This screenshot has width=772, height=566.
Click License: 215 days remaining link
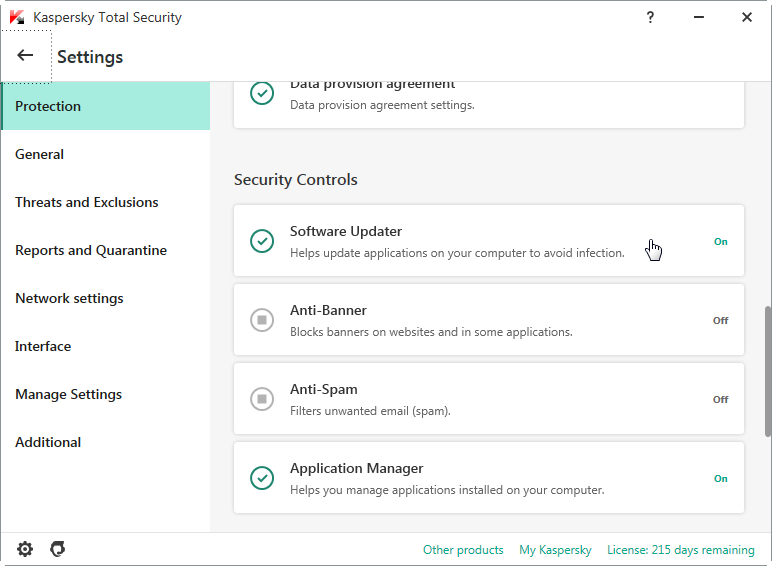click(680, 550)
